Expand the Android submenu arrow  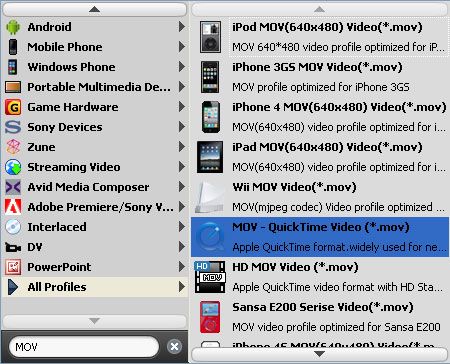pyautogui.click(x=182, y=27)
